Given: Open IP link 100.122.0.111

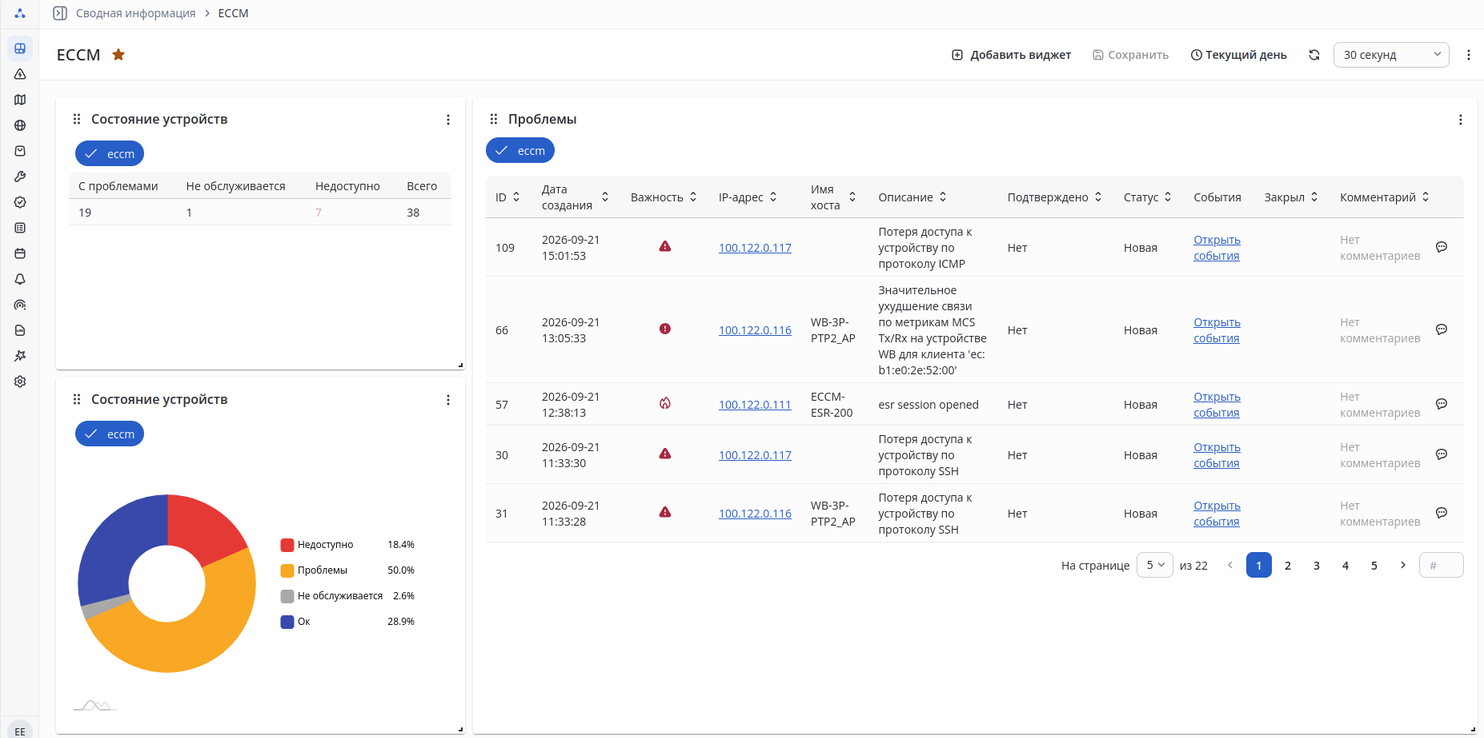Looking at the screenshot, I should click(755, 405).
